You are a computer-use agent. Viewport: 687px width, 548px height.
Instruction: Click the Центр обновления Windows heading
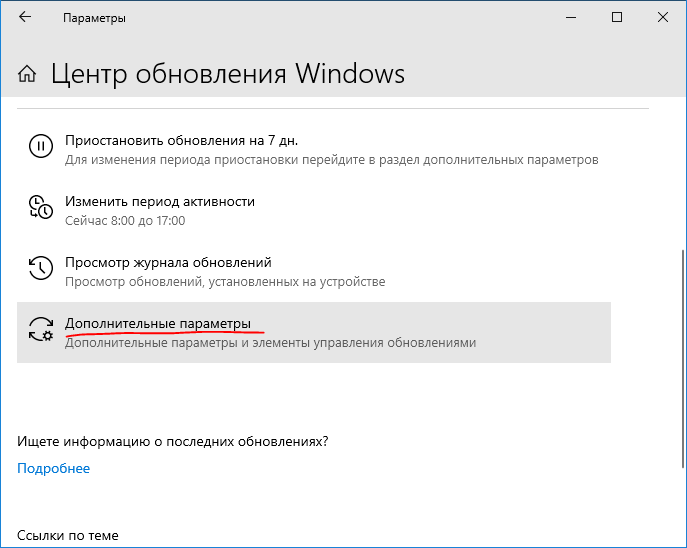click(228, 74)
